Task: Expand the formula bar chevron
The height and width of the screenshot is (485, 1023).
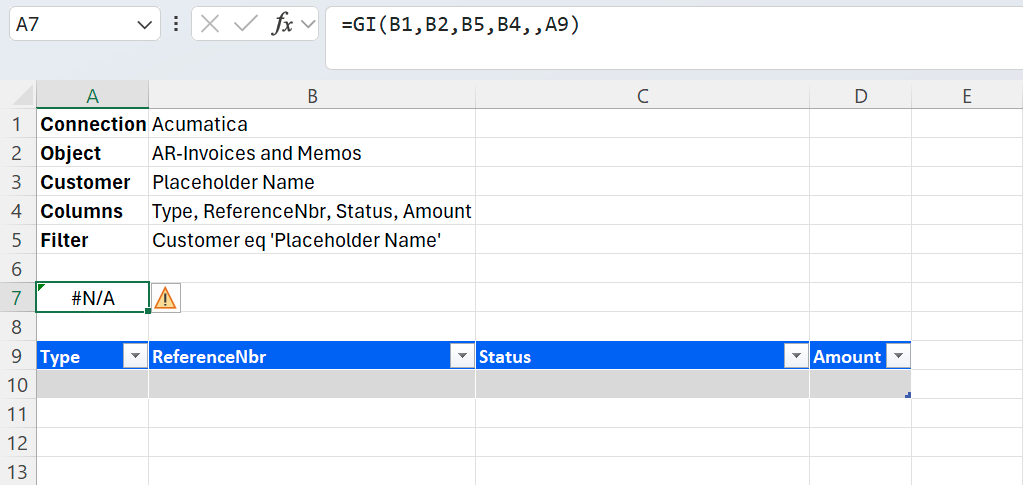Action: [x=308, y=25]
